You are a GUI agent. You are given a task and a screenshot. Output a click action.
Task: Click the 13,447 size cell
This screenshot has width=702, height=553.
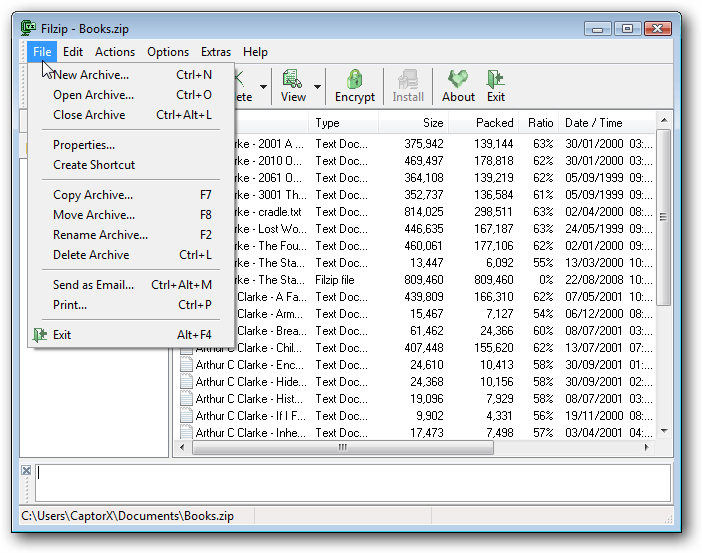(427, 263)
